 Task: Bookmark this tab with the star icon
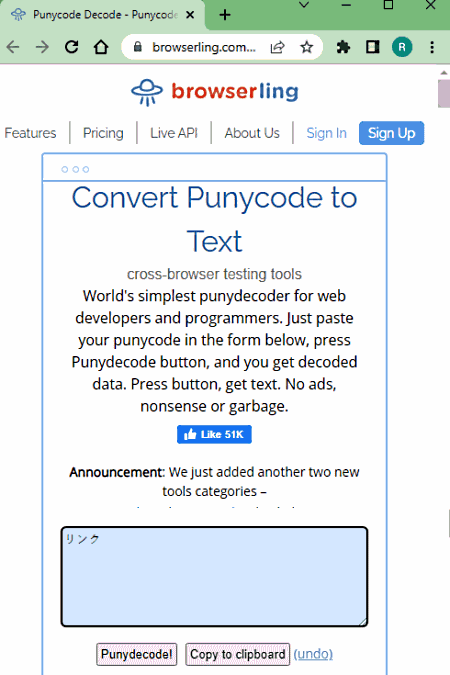coord(307,47)
